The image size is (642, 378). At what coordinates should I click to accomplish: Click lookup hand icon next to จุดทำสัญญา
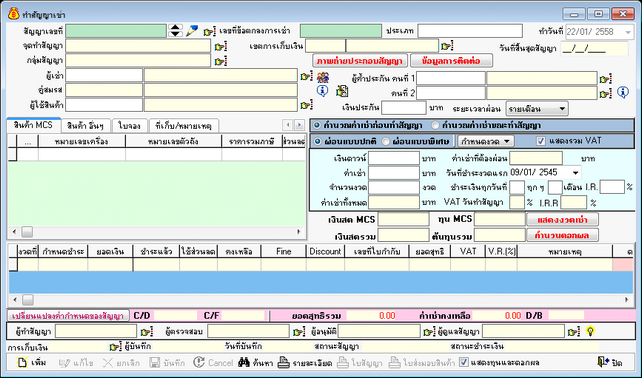(221, 46)
